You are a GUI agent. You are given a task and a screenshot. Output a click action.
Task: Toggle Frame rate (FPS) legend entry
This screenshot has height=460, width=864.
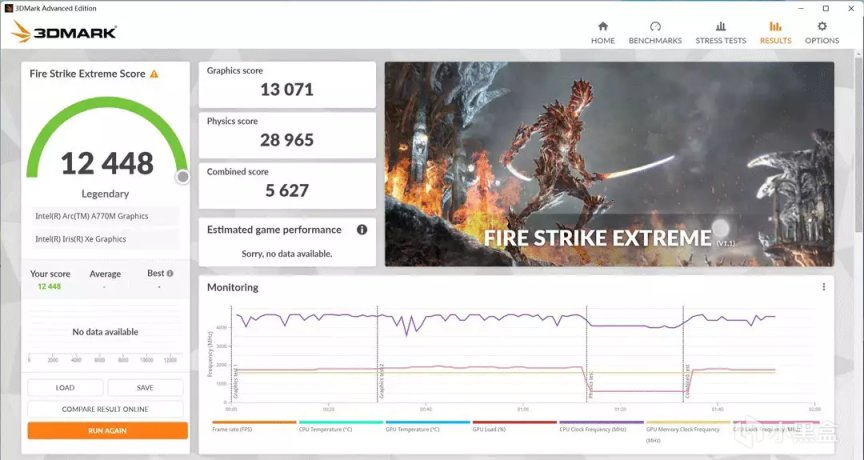pyautogui.click(x=254, y=426)
